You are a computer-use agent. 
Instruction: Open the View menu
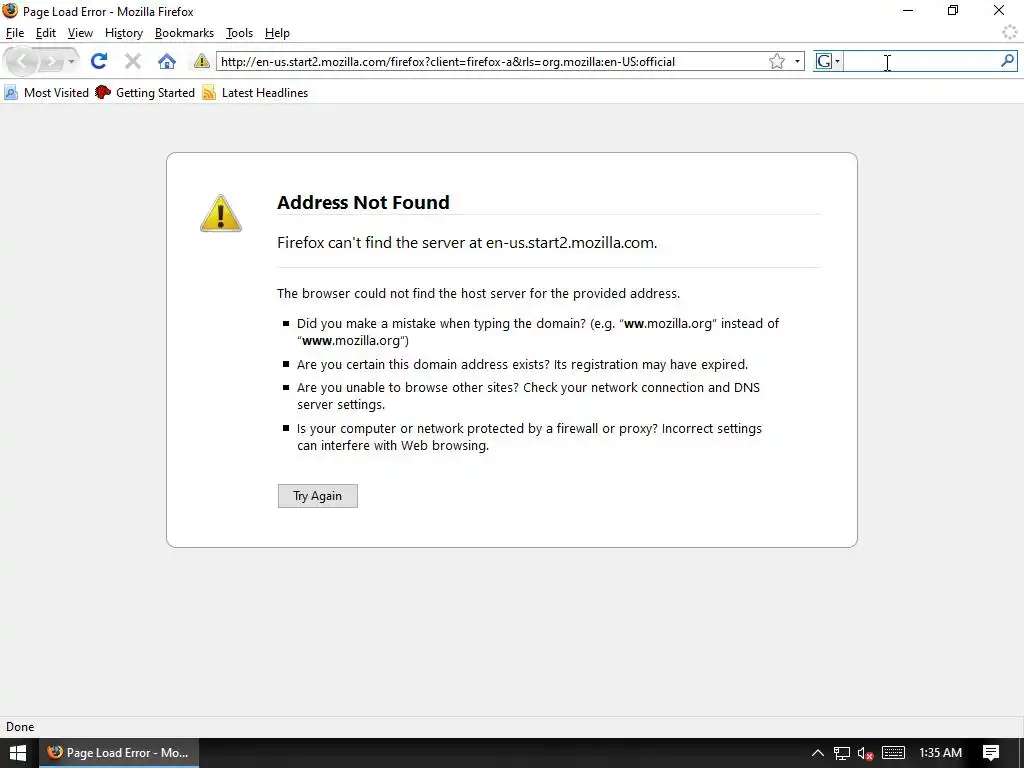coord(80,33)
